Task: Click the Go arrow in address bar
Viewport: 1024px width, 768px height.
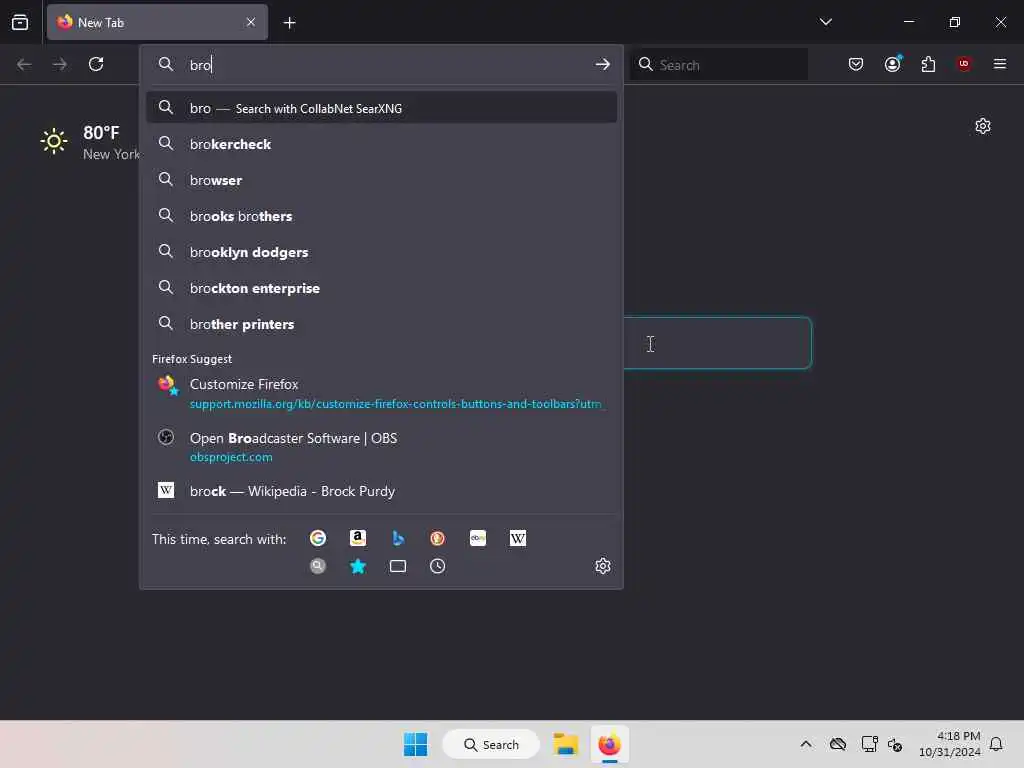Action: 602,64
